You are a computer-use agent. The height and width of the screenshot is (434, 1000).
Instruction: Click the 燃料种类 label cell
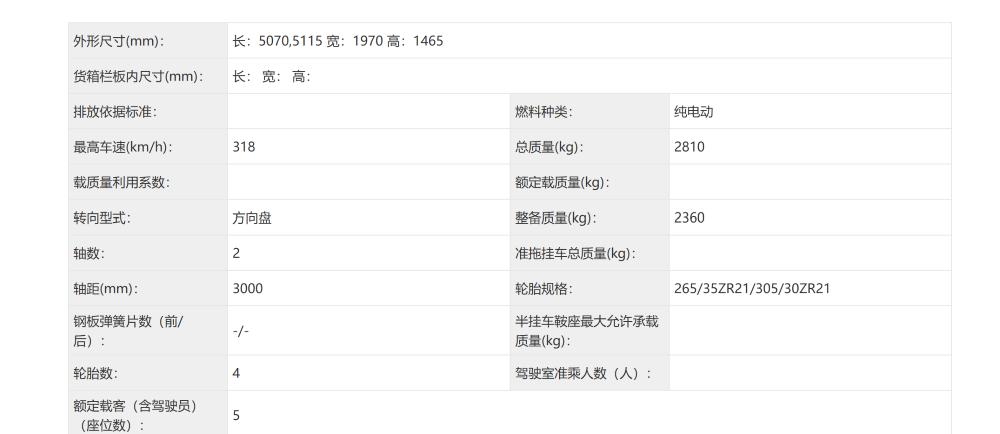589,112
